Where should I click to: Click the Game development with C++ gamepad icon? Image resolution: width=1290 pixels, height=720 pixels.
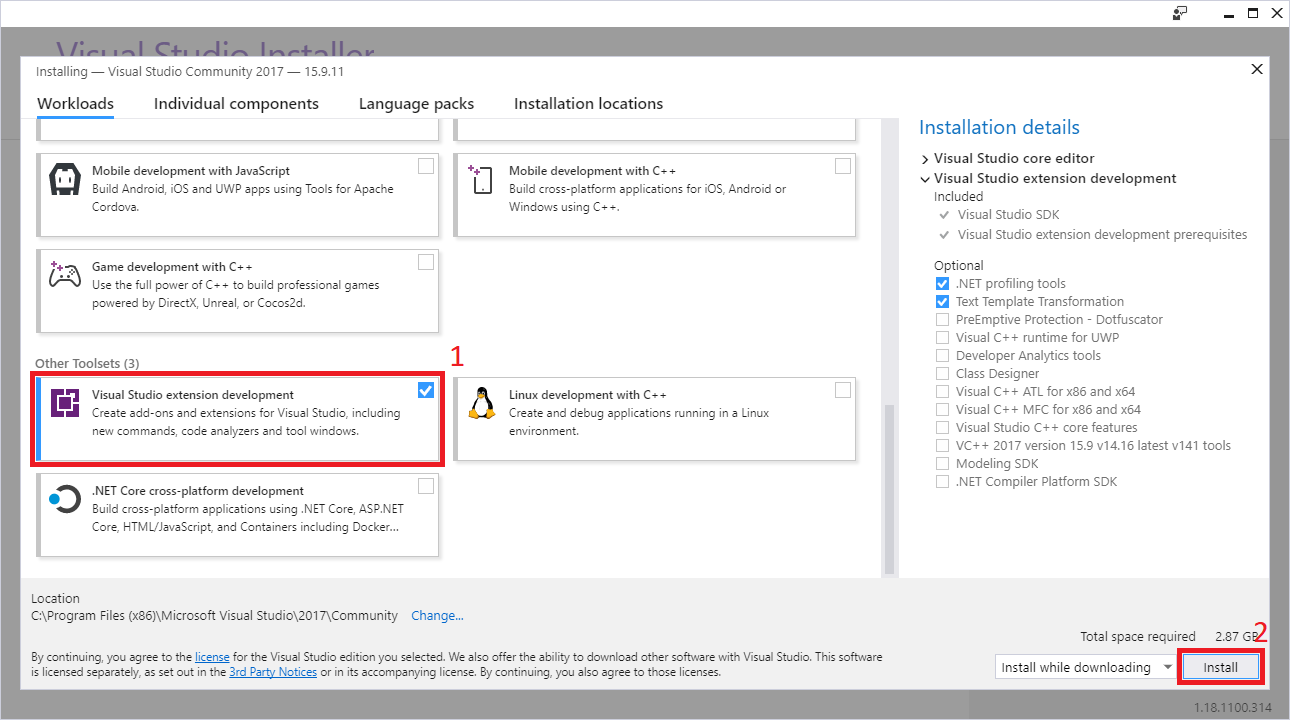[64, 276]
